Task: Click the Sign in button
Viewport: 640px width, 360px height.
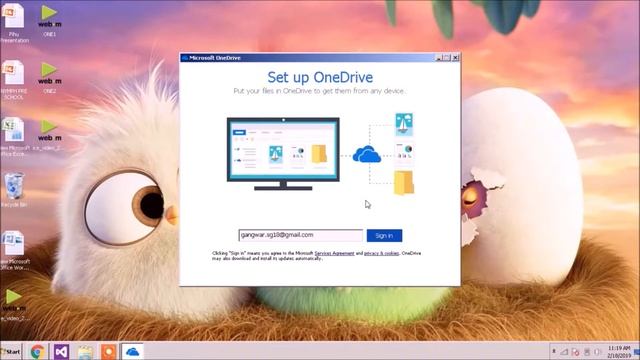Action: click(384, 236)
